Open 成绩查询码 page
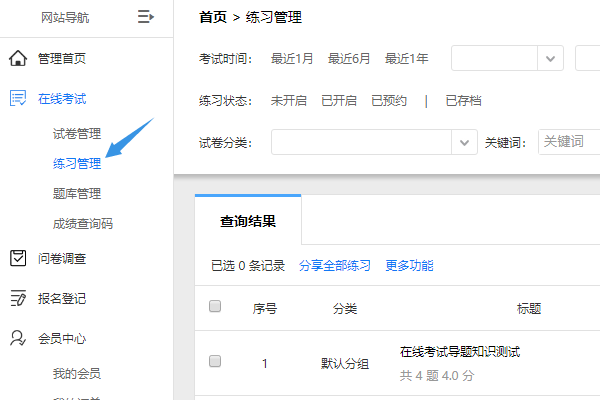The height and width of the screenshot is (400, 600). tap(83, 224)
